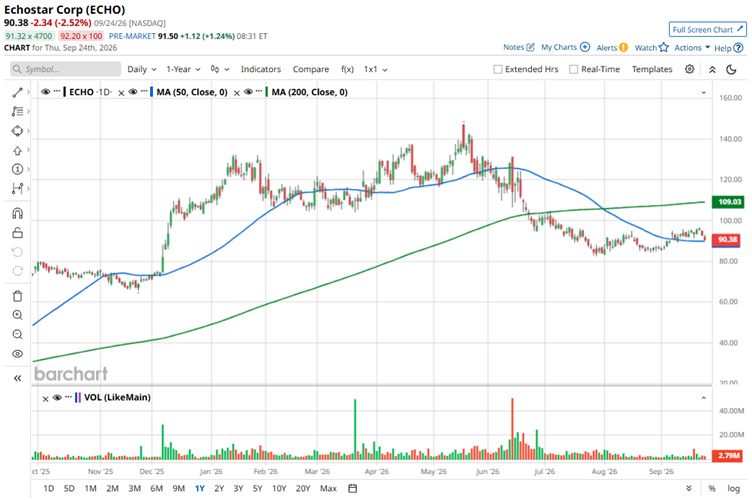Select the trend line drawing tool
This screenshot has width=752, height=500.
coord(17,92)
